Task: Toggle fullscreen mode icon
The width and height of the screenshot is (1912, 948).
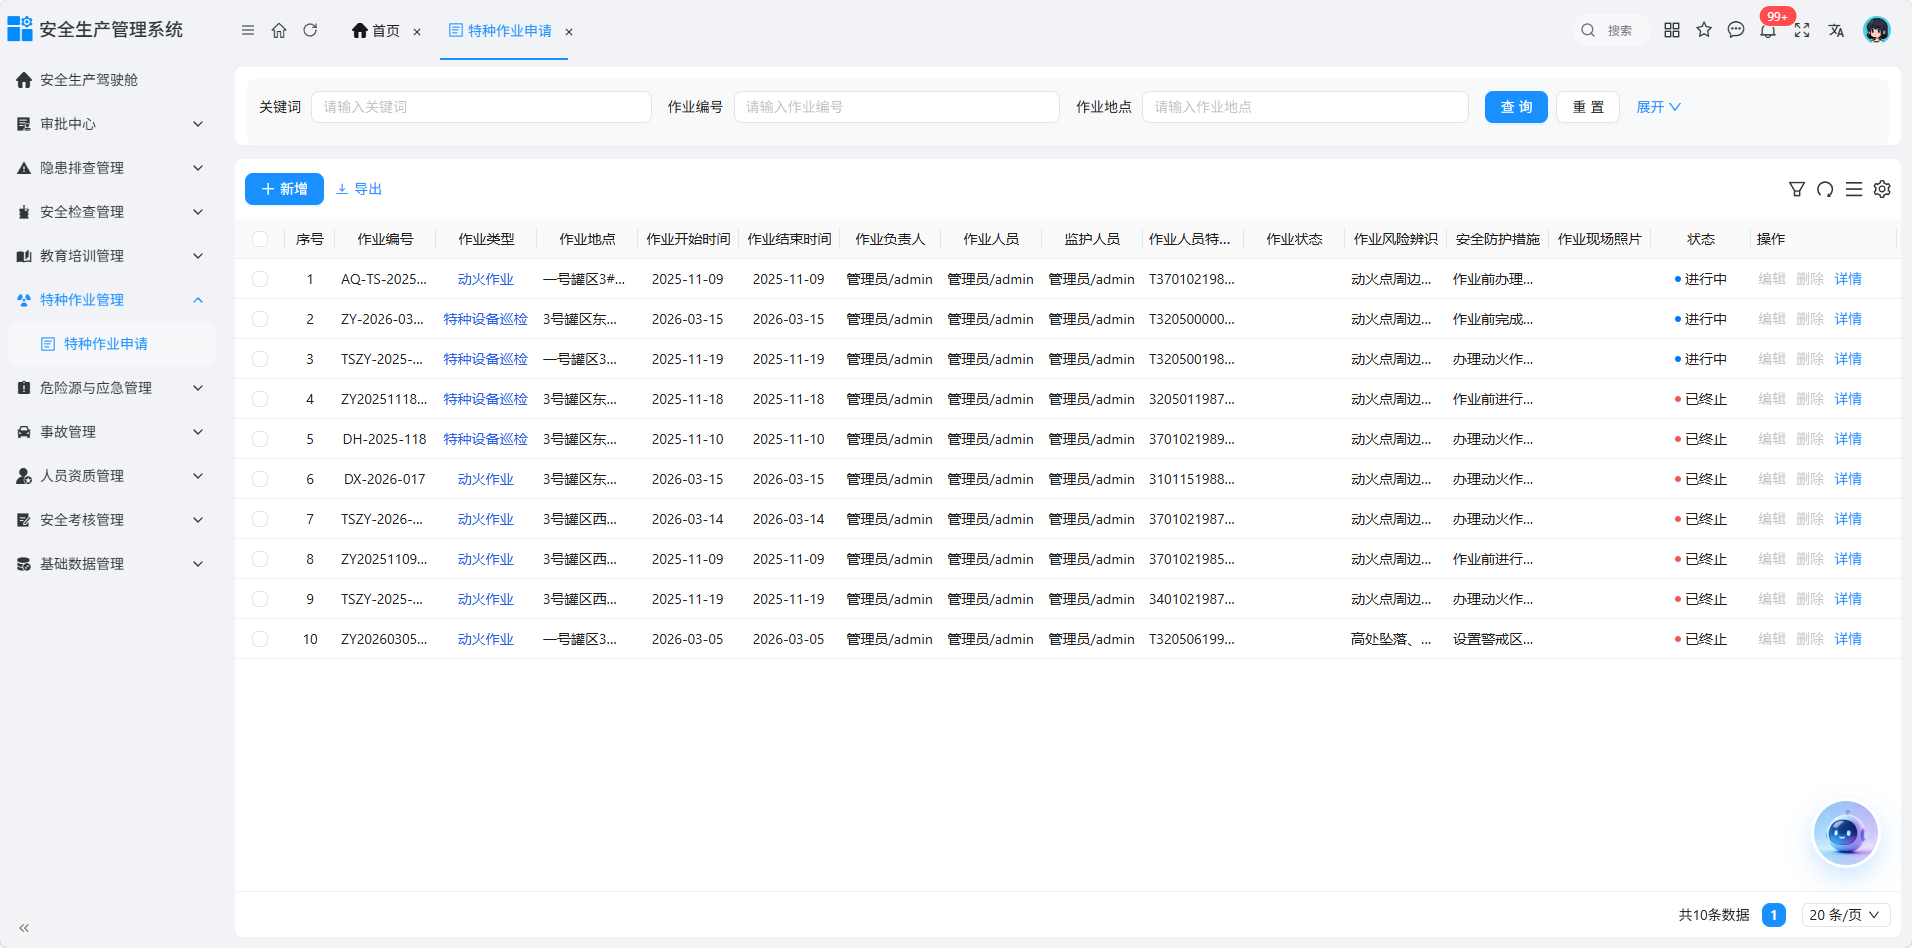Action: [x=1802, y=30]
